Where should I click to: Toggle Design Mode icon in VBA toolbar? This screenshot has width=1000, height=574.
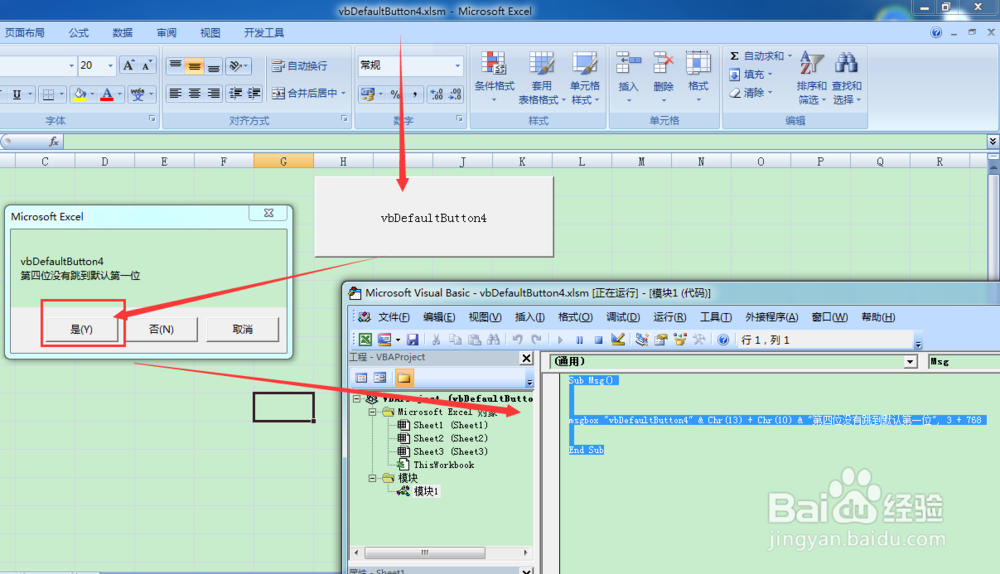[x=617, y=339]
